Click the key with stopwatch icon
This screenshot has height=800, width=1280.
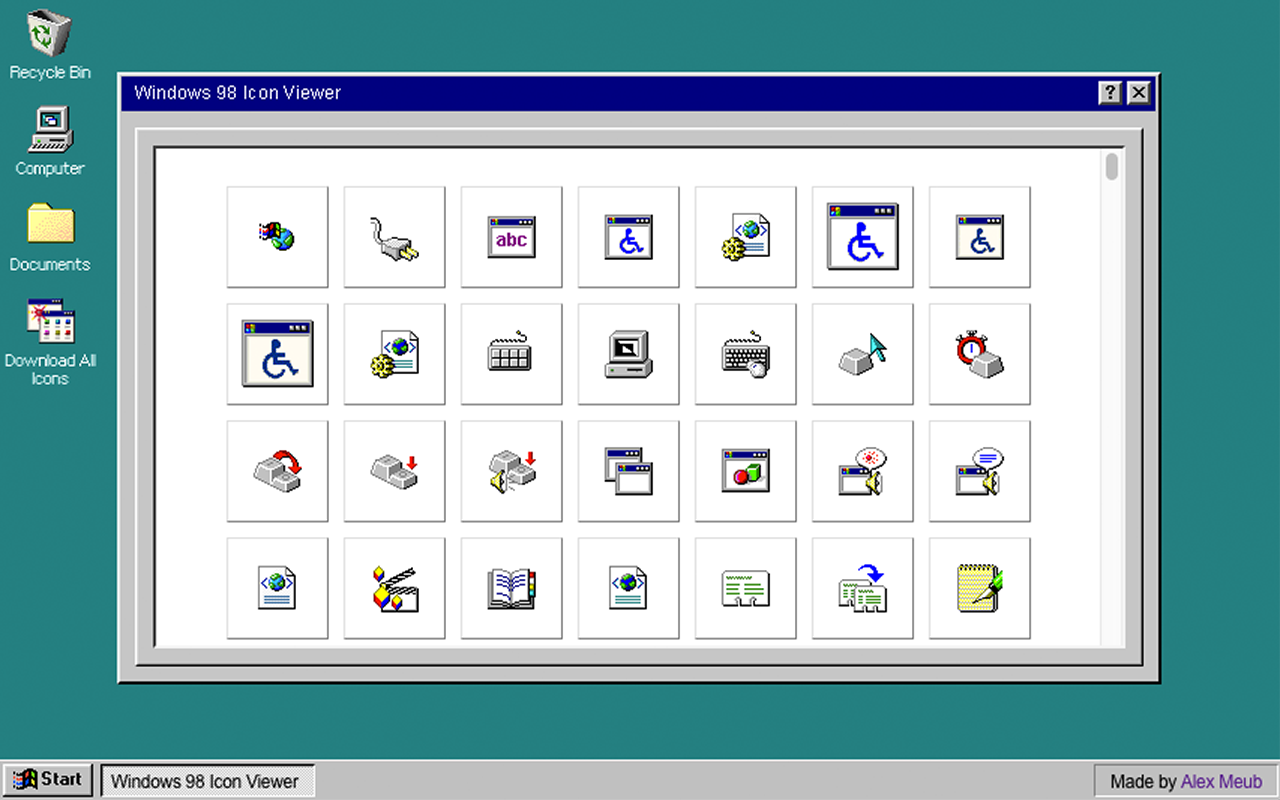[979, 354]
